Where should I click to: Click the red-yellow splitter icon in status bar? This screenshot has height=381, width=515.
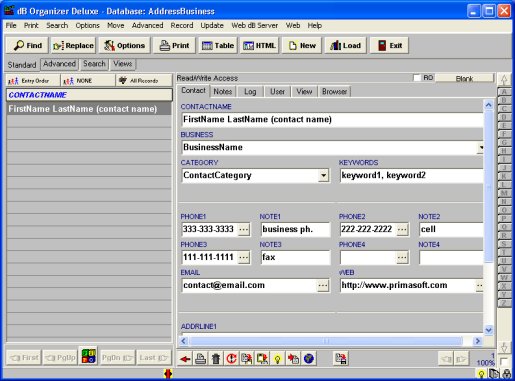click(168, 374)
